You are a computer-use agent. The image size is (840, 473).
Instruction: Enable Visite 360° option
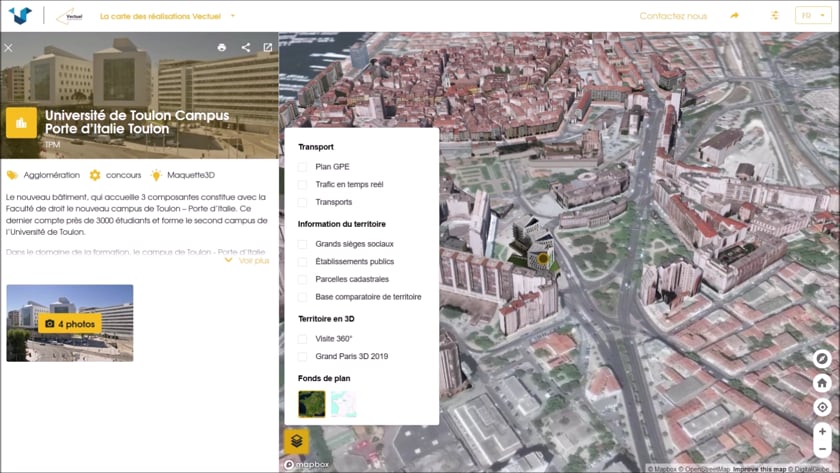click(x=302, y=339)
